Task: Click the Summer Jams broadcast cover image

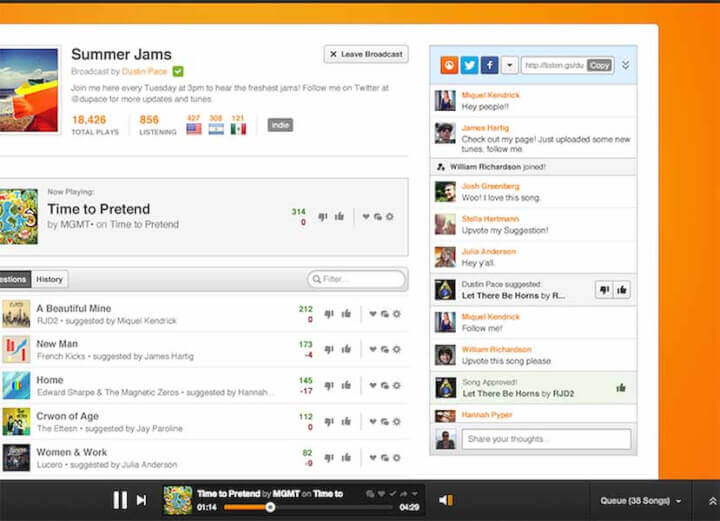Action: [29, 90]
